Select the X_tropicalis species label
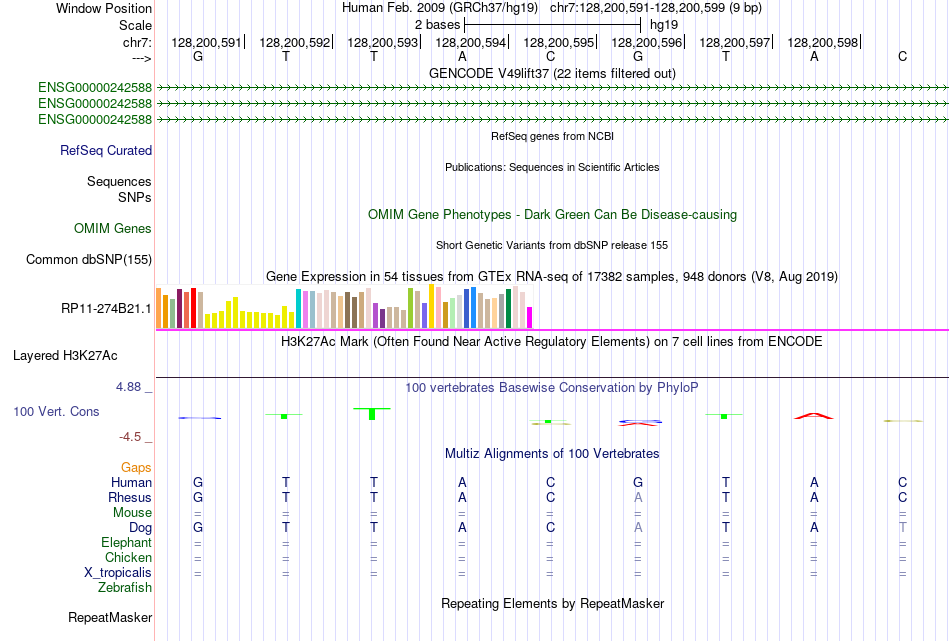This screenshot has width=950, height=641. point(118,573)
